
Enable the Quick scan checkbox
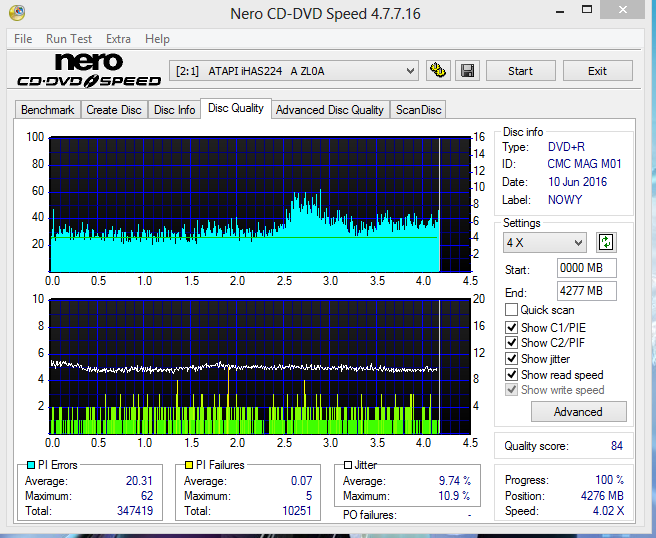click(x=511, y=310)
